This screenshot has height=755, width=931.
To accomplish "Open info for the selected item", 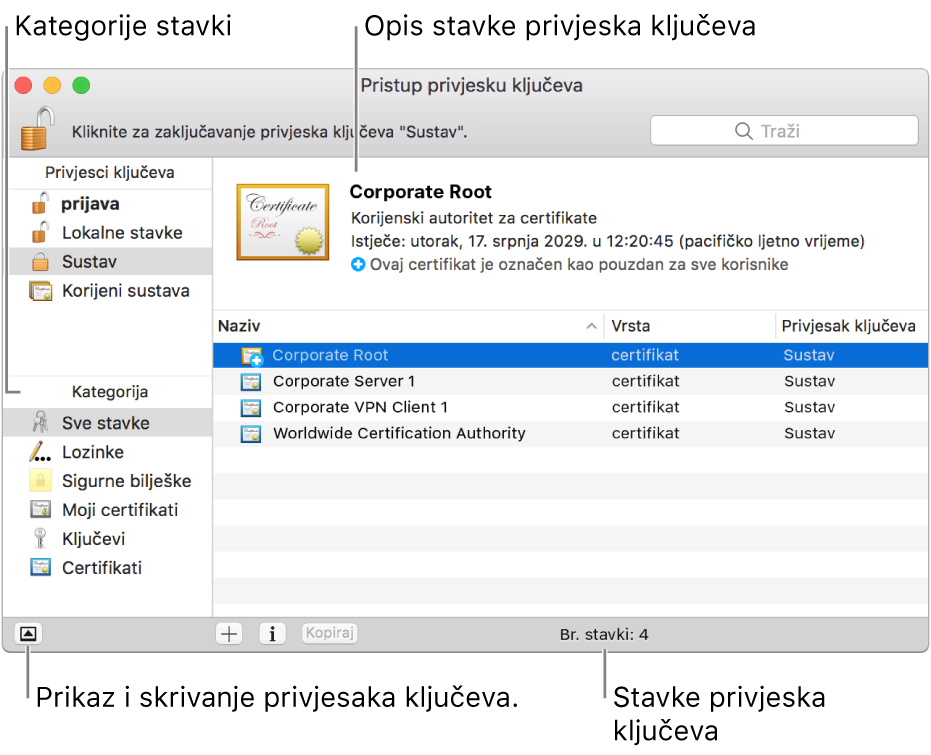I will coord(273,634).
